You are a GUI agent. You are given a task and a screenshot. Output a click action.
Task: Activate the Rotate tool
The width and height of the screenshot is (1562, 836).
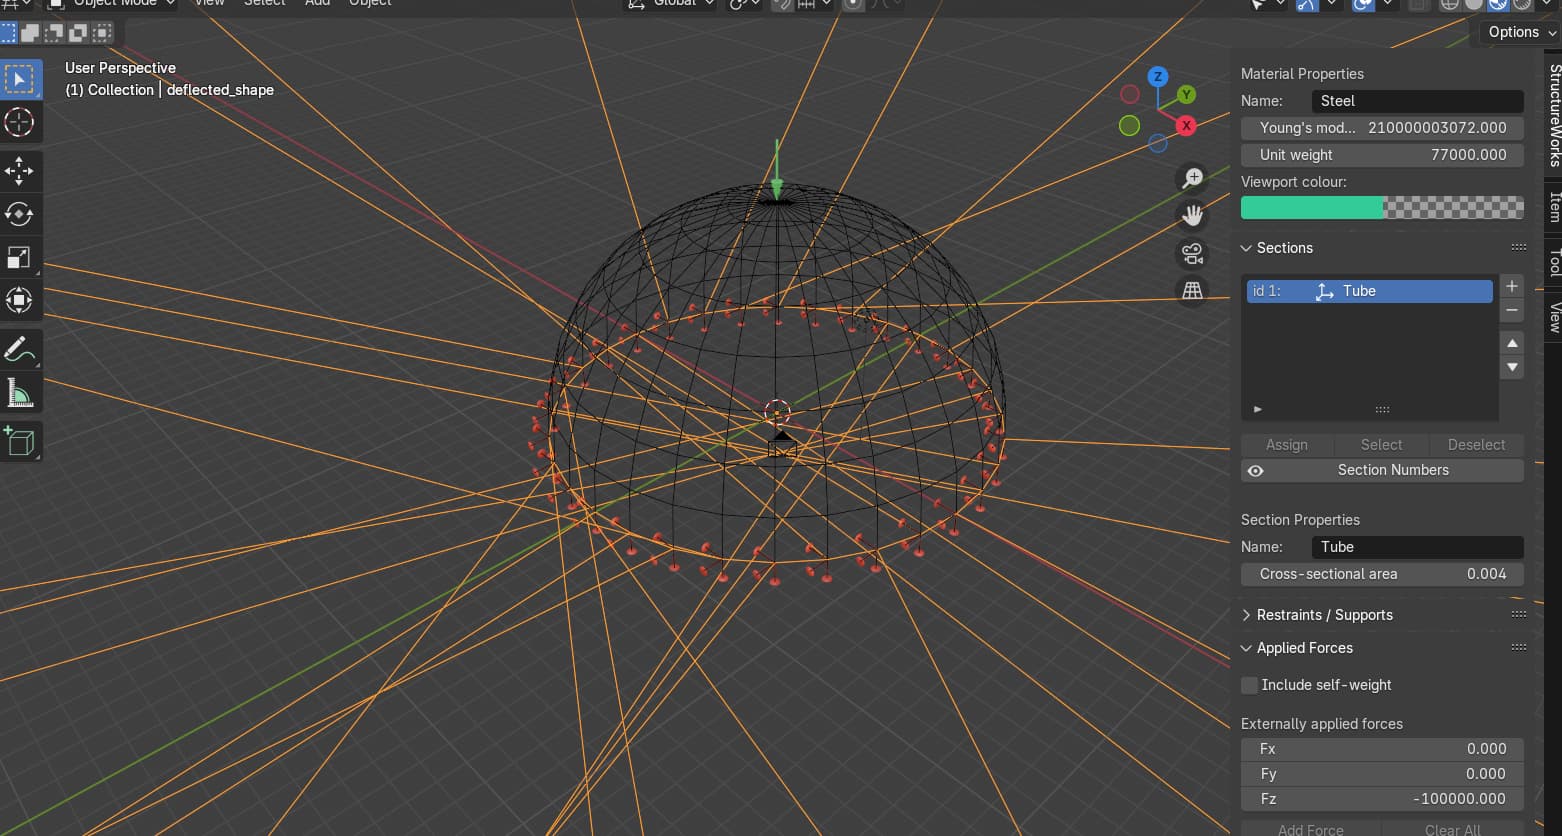tap(19, 214)
